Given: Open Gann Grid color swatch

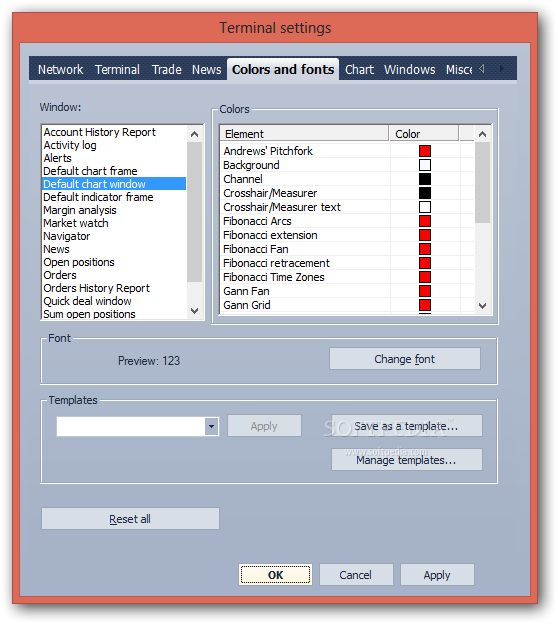Looking at the screenshot, I should point(425,305).
